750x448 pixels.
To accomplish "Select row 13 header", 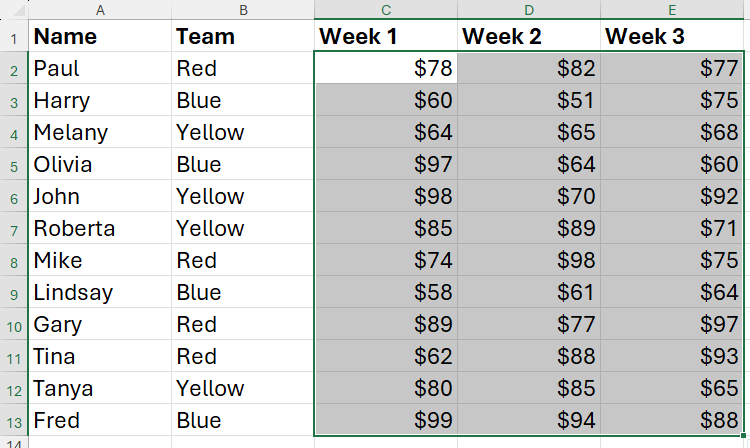I will tap(14, 421).
